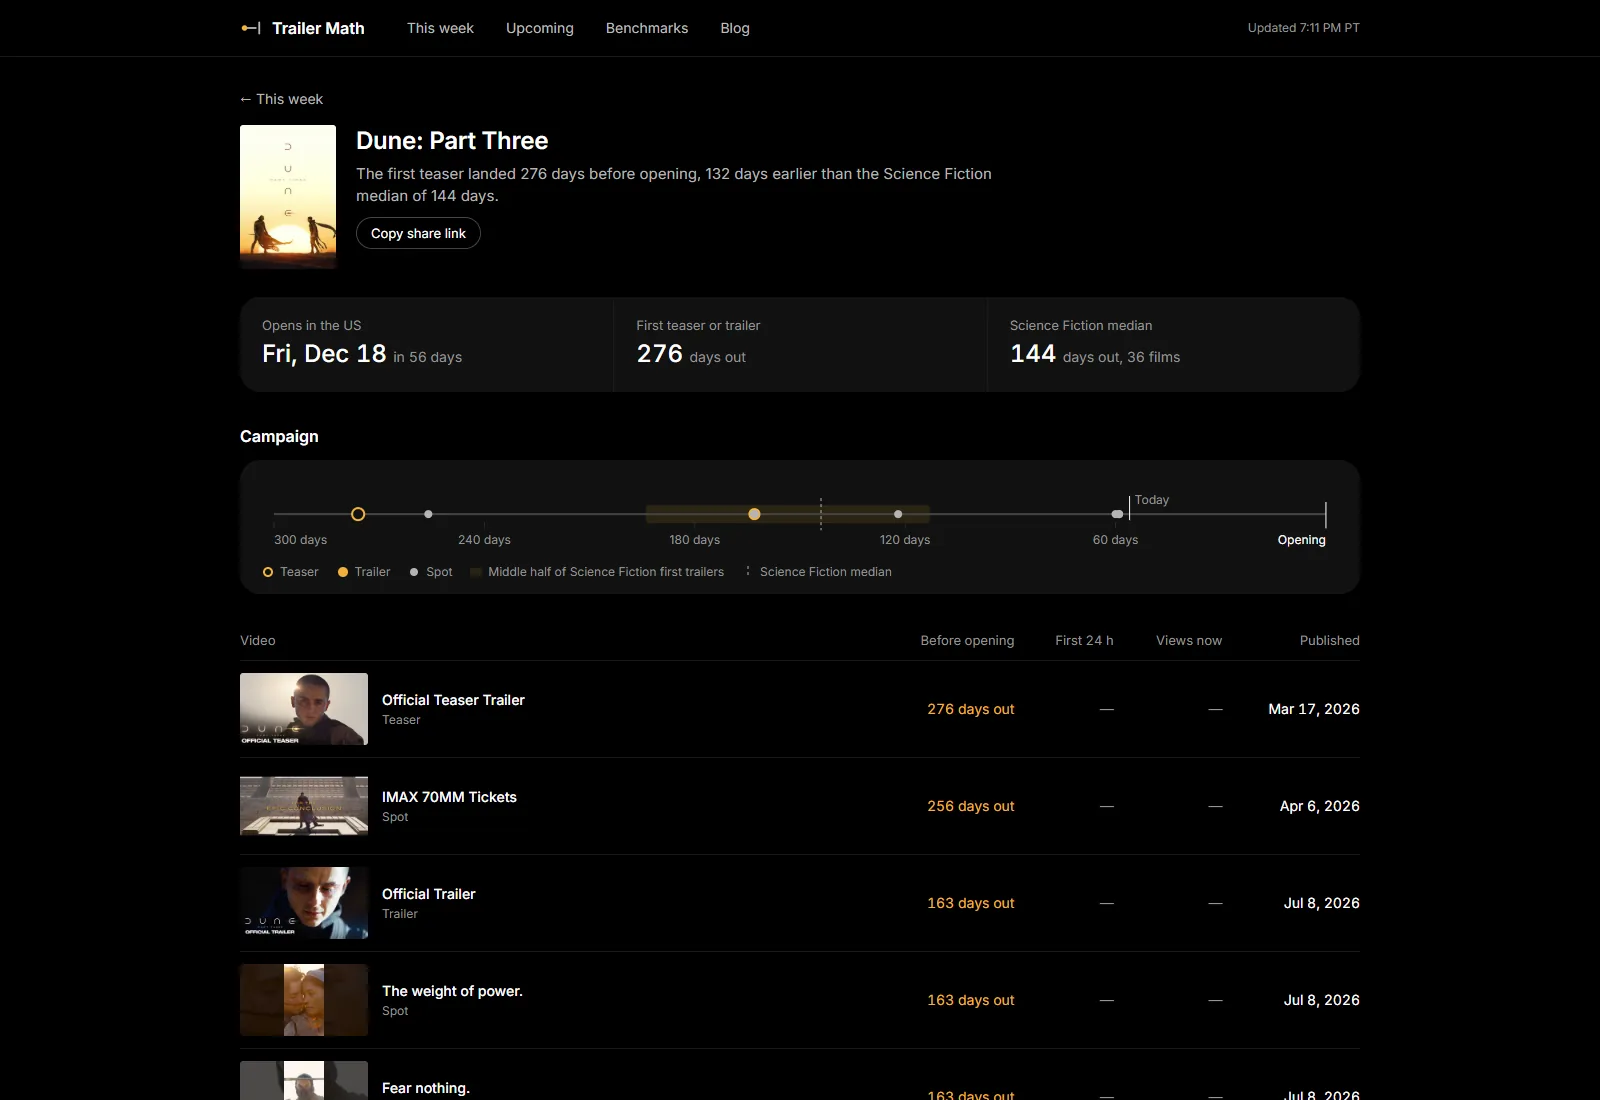Viewport: 1600px width, 1100px height.
Task: Go back via the ← This week link
Action: point(281,99)
